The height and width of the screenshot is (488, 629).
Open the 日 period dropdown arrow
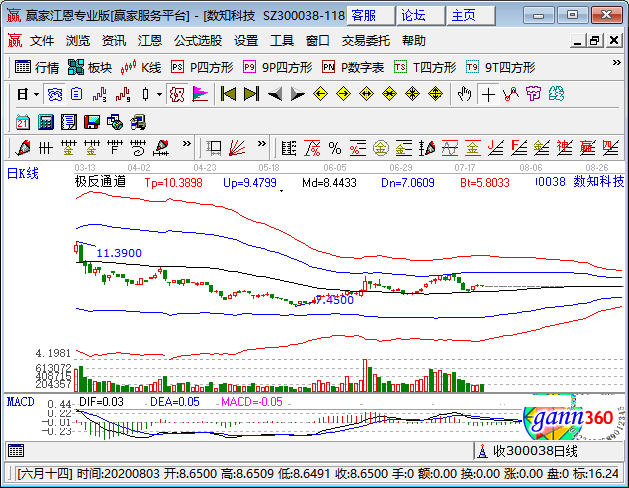tap(37, 95)
